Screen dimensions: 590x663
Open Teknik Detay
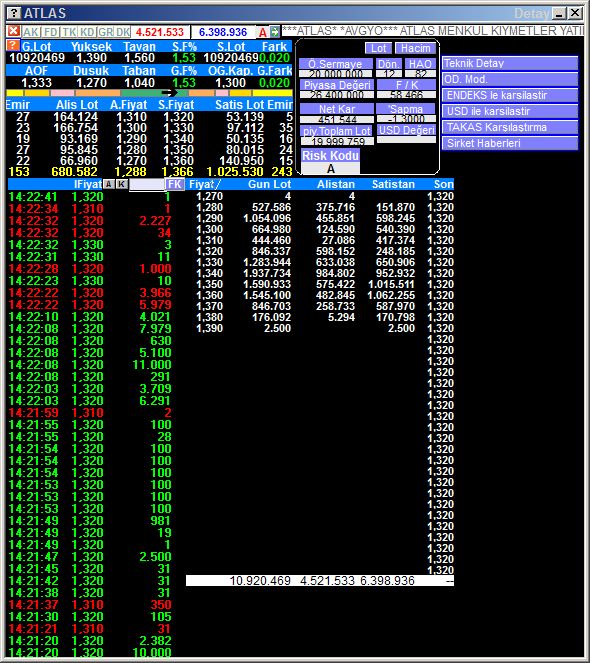(510, 63)
